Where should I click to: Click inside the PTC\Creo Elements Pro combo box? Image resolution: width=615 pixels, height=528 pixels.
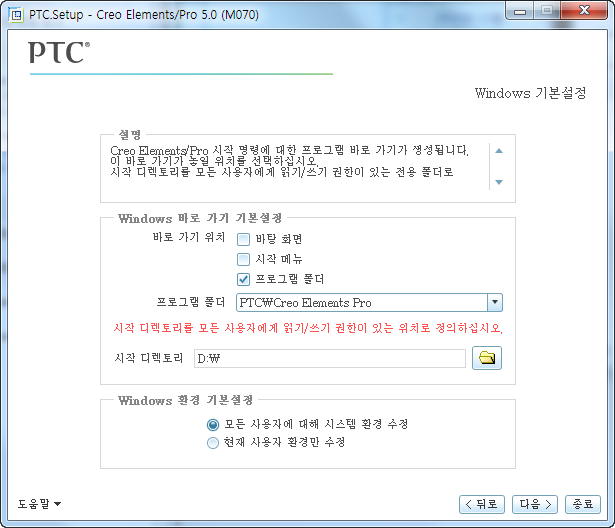pyautogui.click(x=362, y=302)
